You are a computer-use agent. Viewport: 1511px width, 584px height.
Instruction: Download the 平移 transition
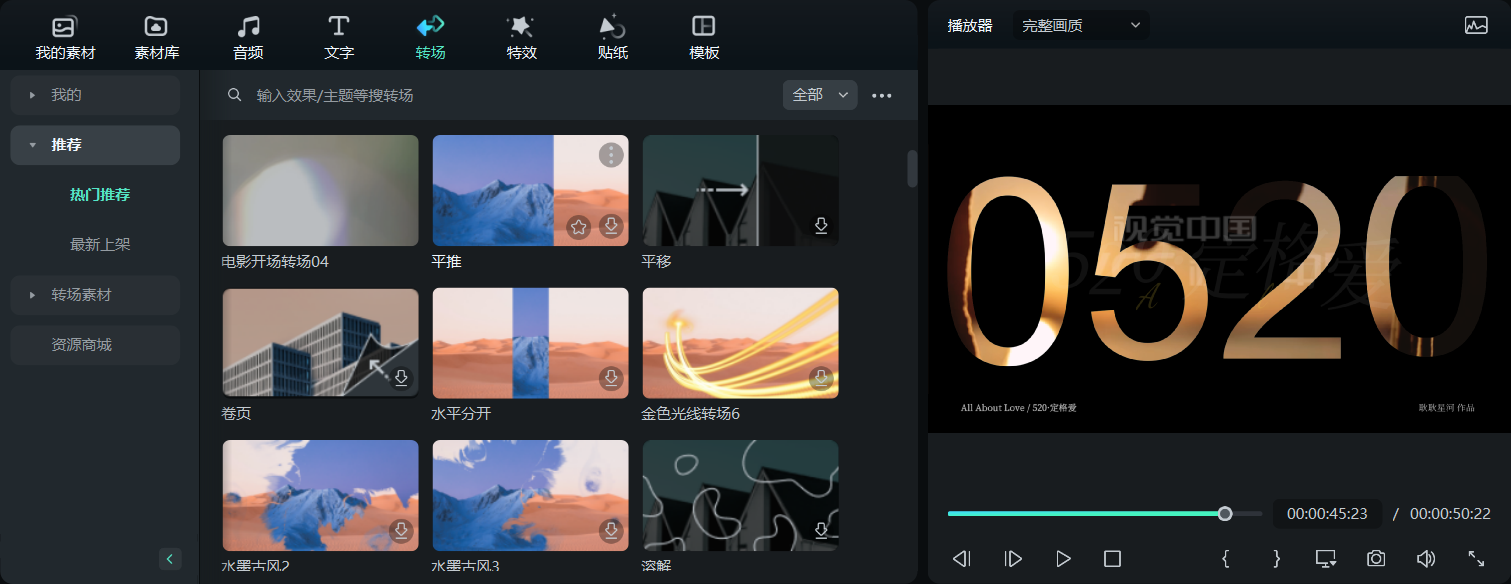(x=821, y=227)
